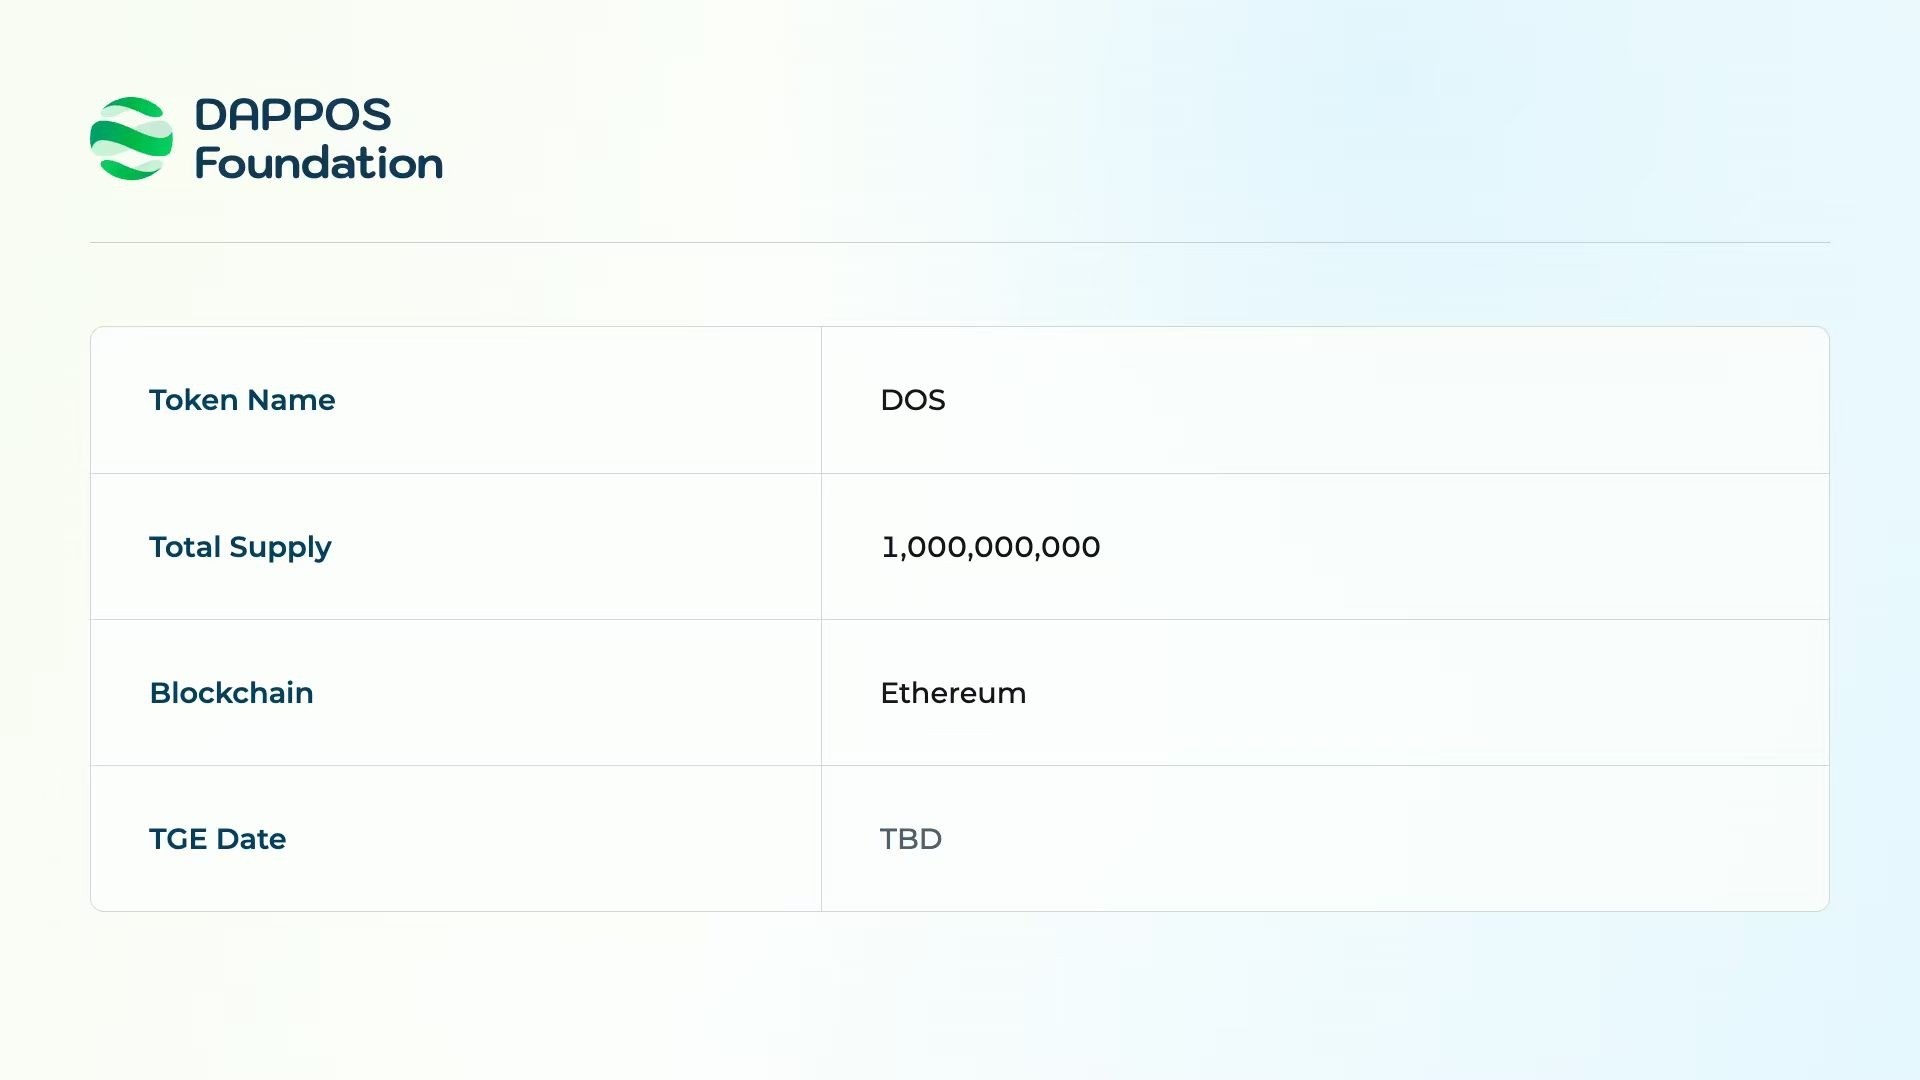Click the 1,000,000,000 supply value
The height and width of the screenshot is (1080, 1920).
point(990,547)
